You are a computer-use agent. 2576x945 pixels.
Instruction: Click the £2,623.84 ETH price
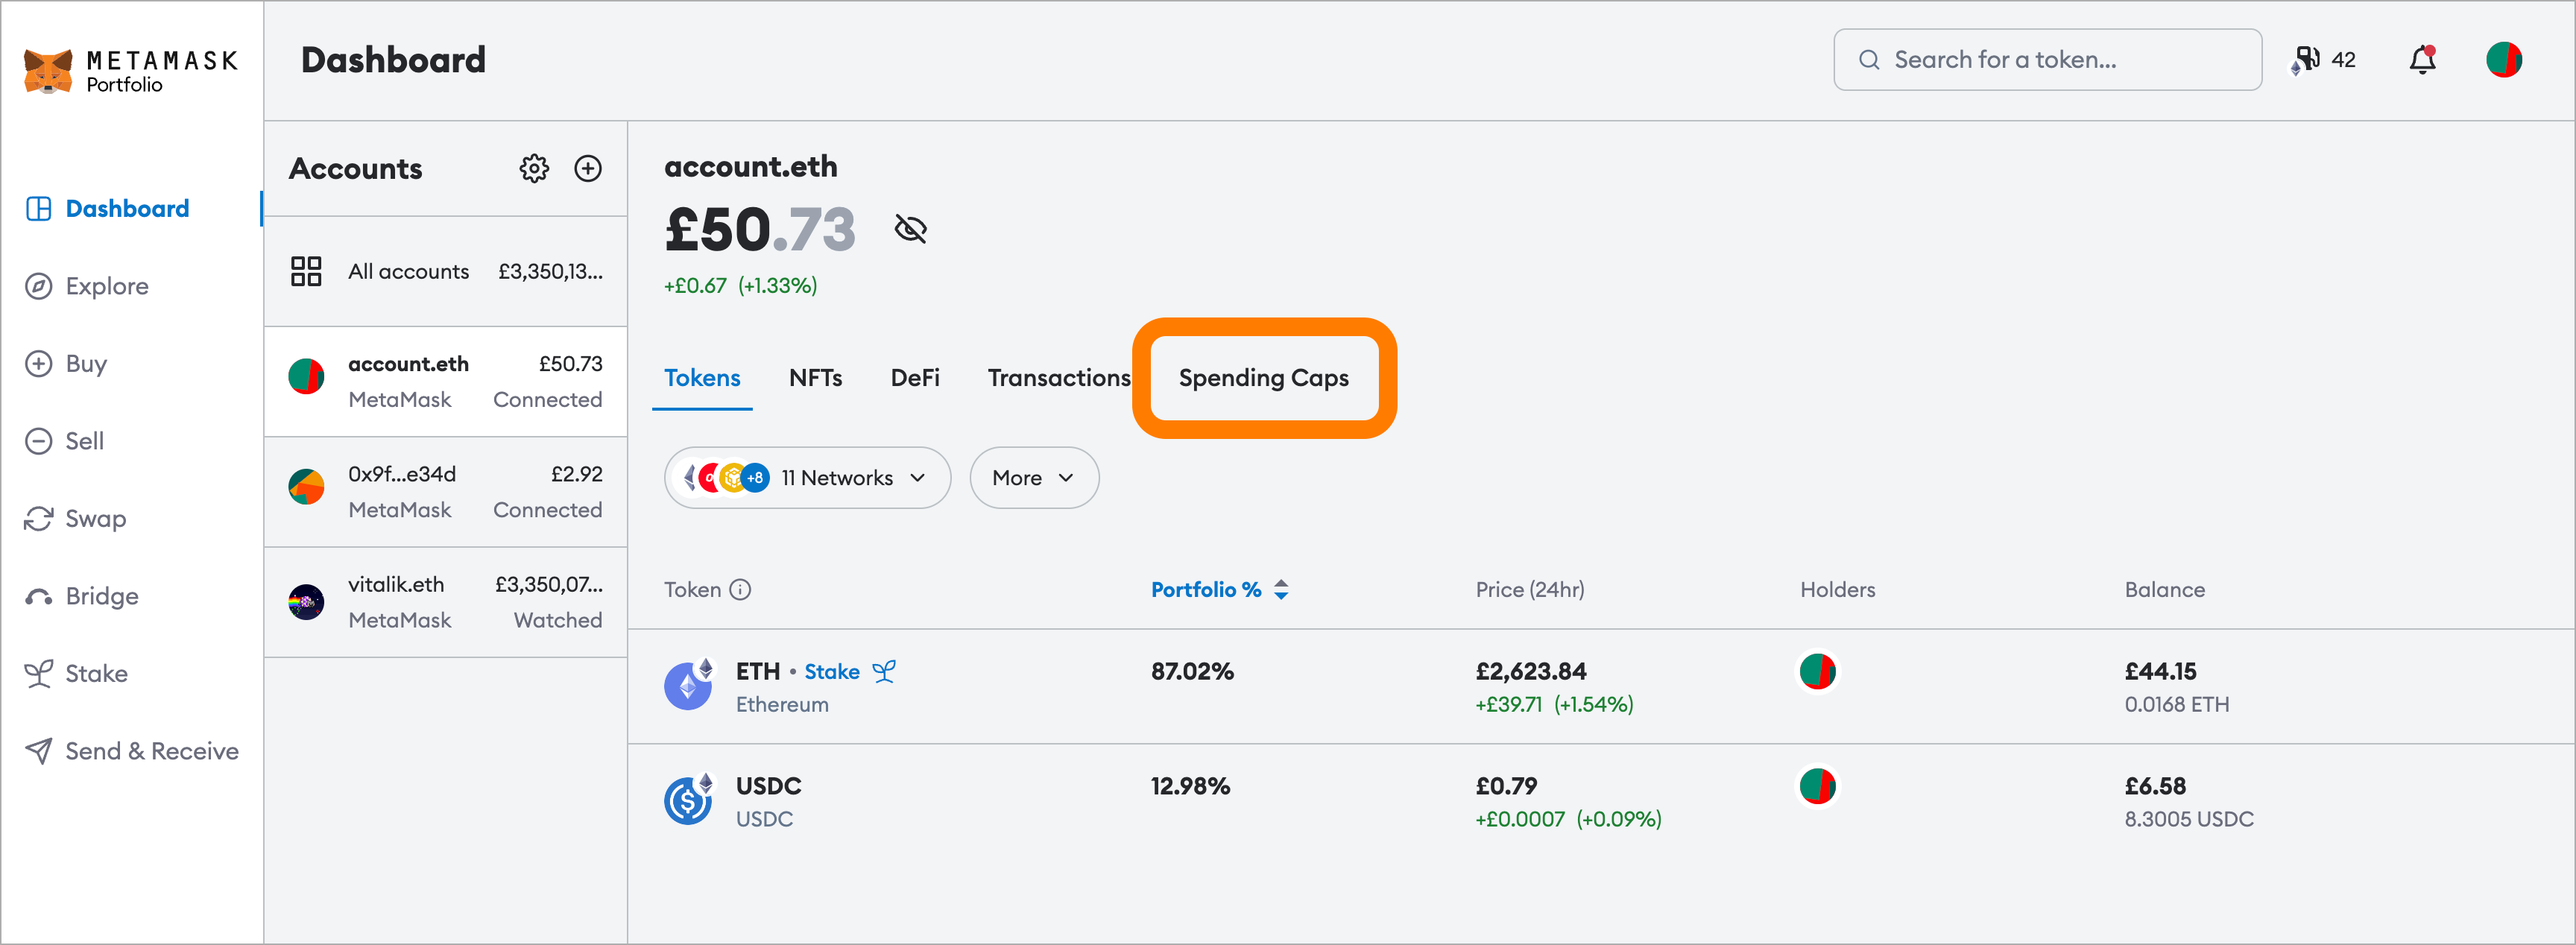coord(1530,672)
